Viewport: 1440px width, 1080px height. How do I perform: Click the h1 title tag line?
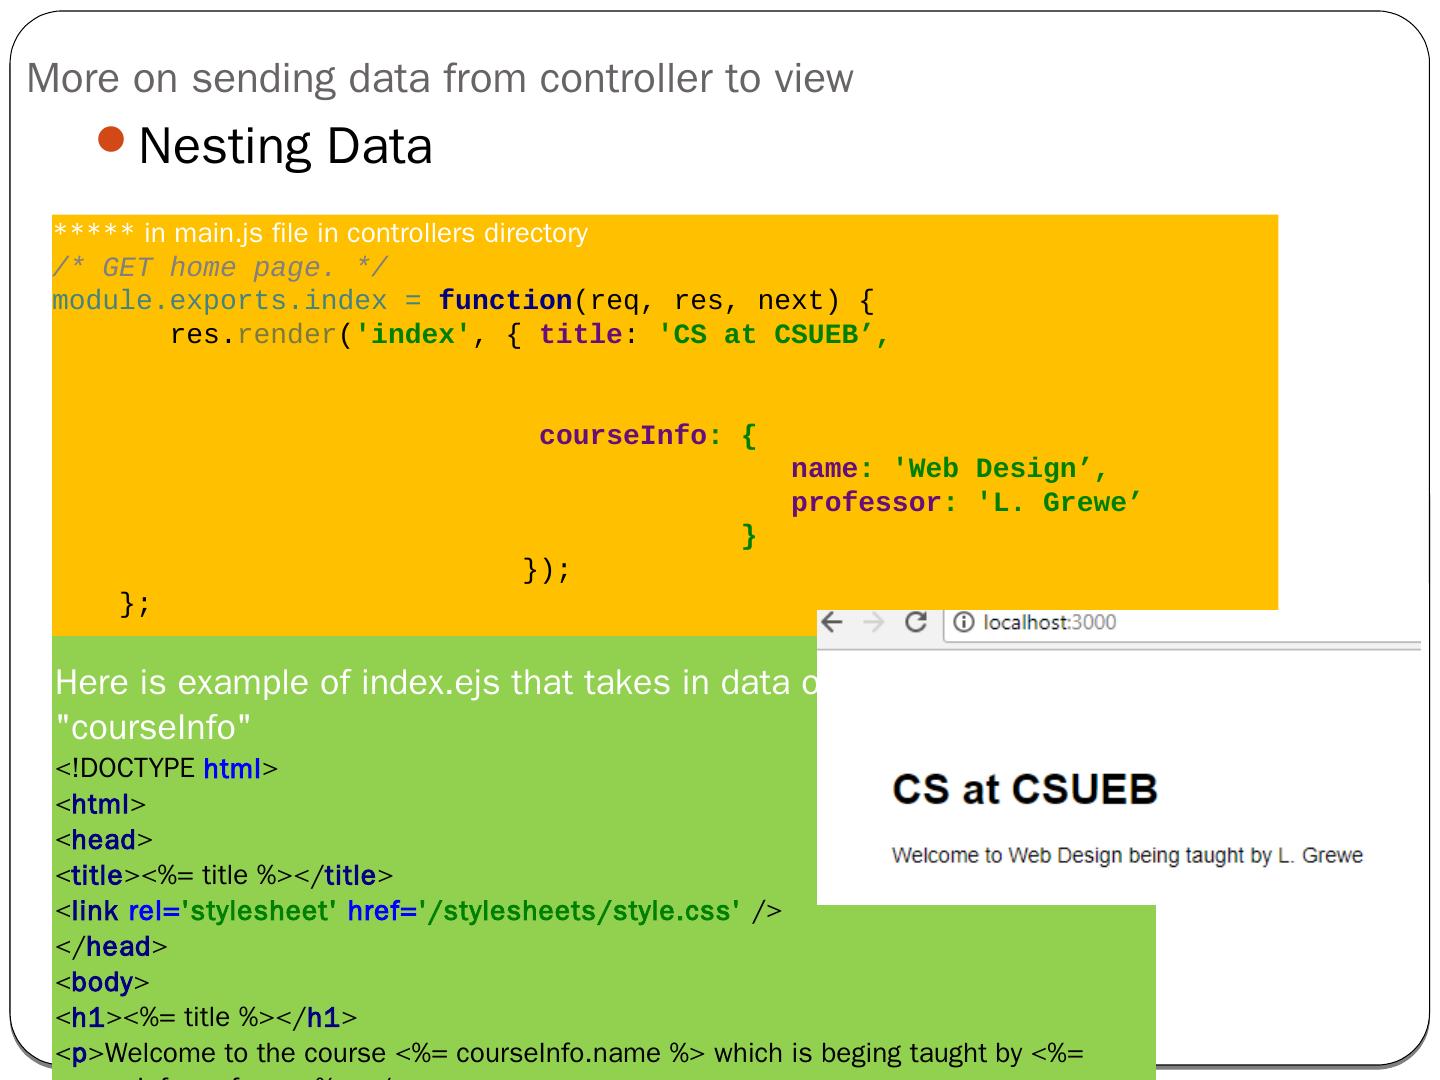(x=206, y=1018)
